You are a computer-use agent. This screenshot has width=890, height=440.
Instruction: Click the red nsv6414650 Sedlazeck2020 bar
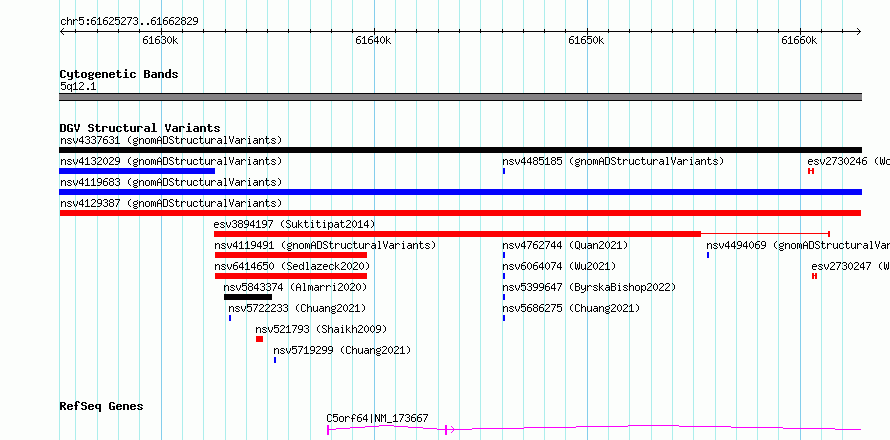click(x=291, y=276)
